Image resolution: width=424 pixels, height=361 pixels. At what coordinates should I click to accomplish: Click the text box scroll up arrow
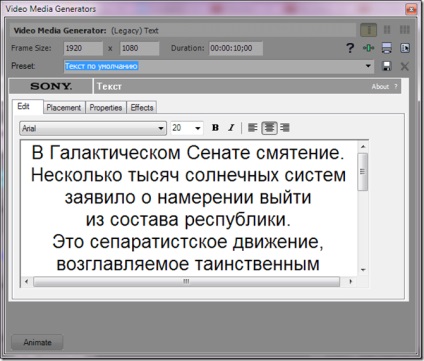point(363,147)
